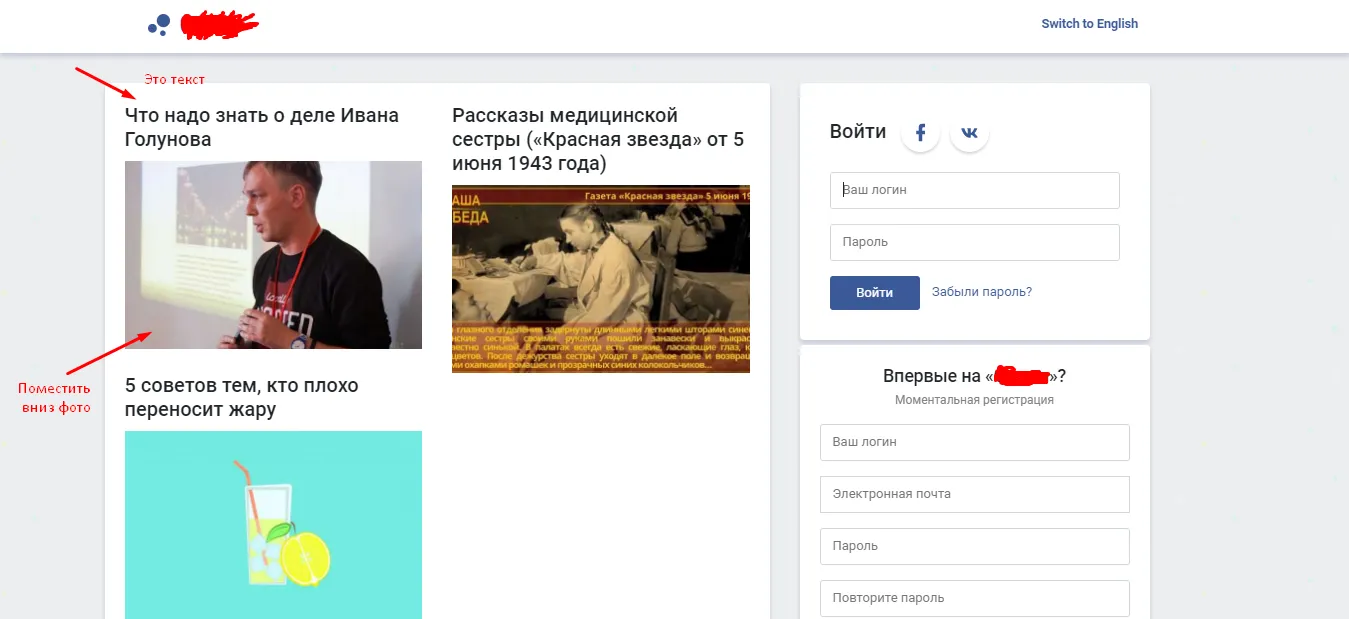Click the Повторите пароль field
Image resolution: width=1349 pixels, height=619 pixels.
(x=975, y=598)
